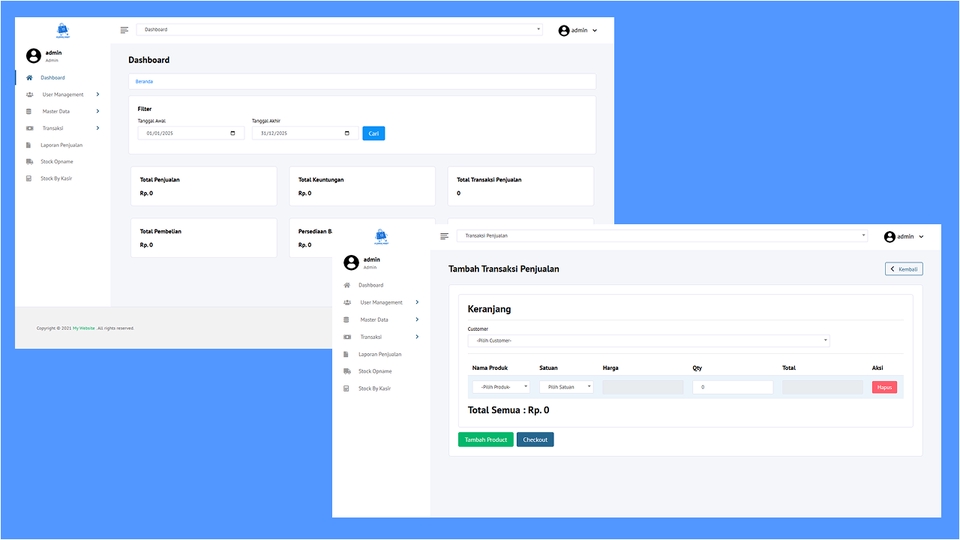Click the hamburger menu icon beside the Transaksi Penjualan selector
Viewport: 960px width, 540px height.
tap(444, 236)
